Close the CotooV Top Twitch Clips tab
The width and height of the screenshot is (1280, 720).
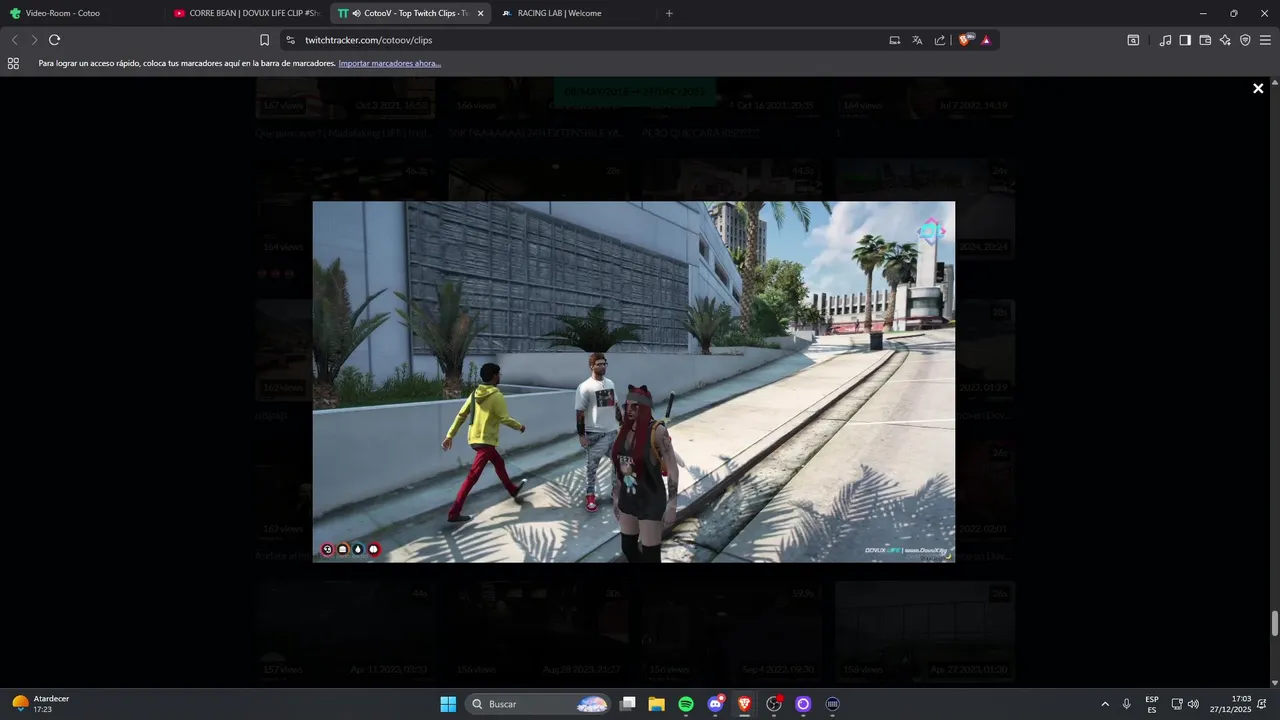point(480,13)
